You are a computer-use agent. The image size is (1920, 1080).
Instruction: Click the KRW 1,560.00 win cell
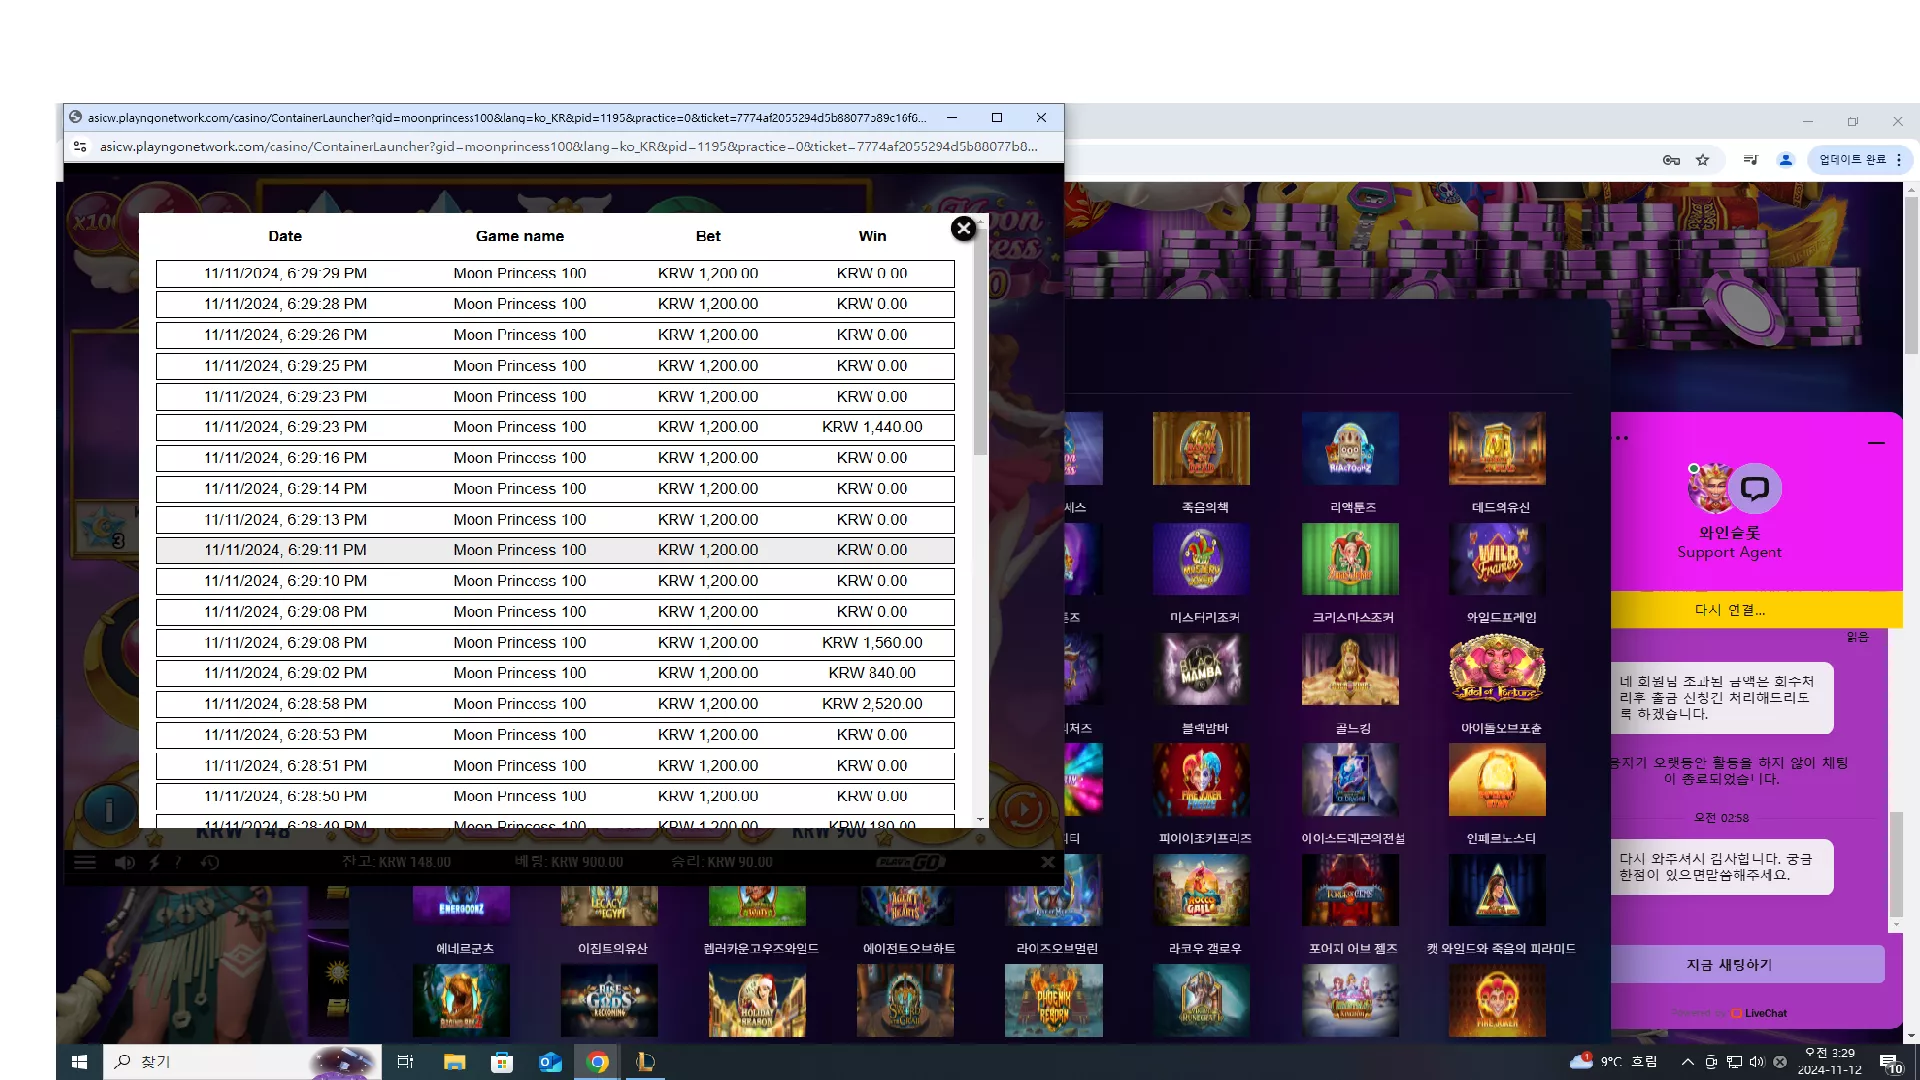(x=872, y=643)
